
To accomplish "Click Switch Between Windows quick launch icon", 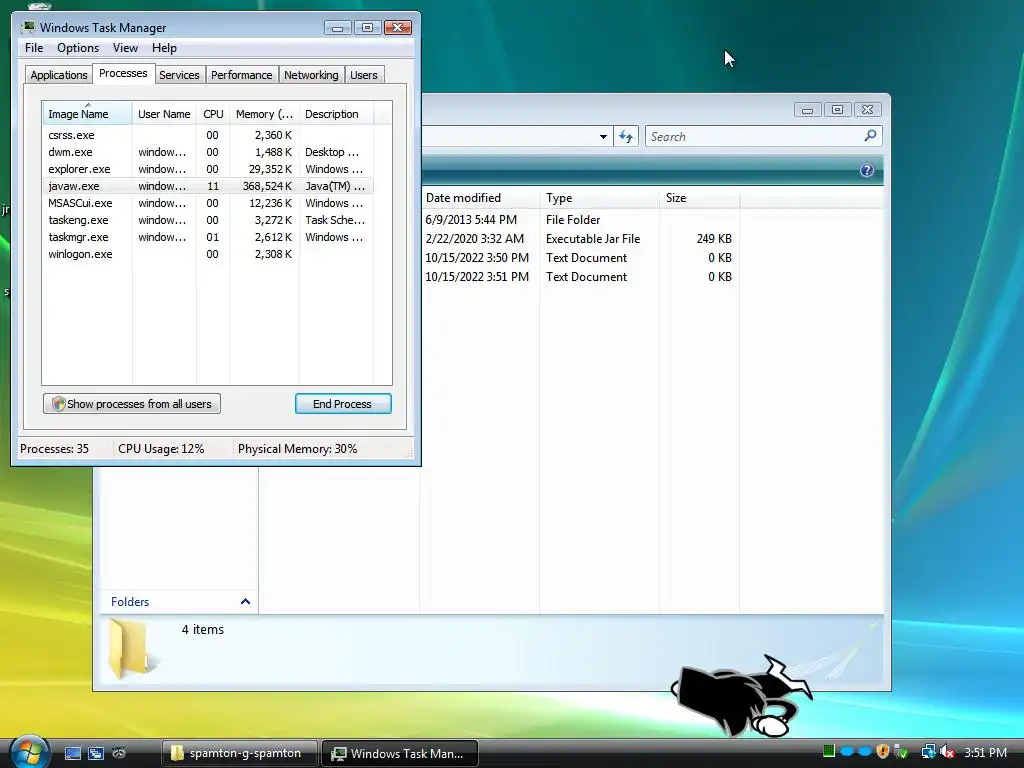I will tap(96, 753).
